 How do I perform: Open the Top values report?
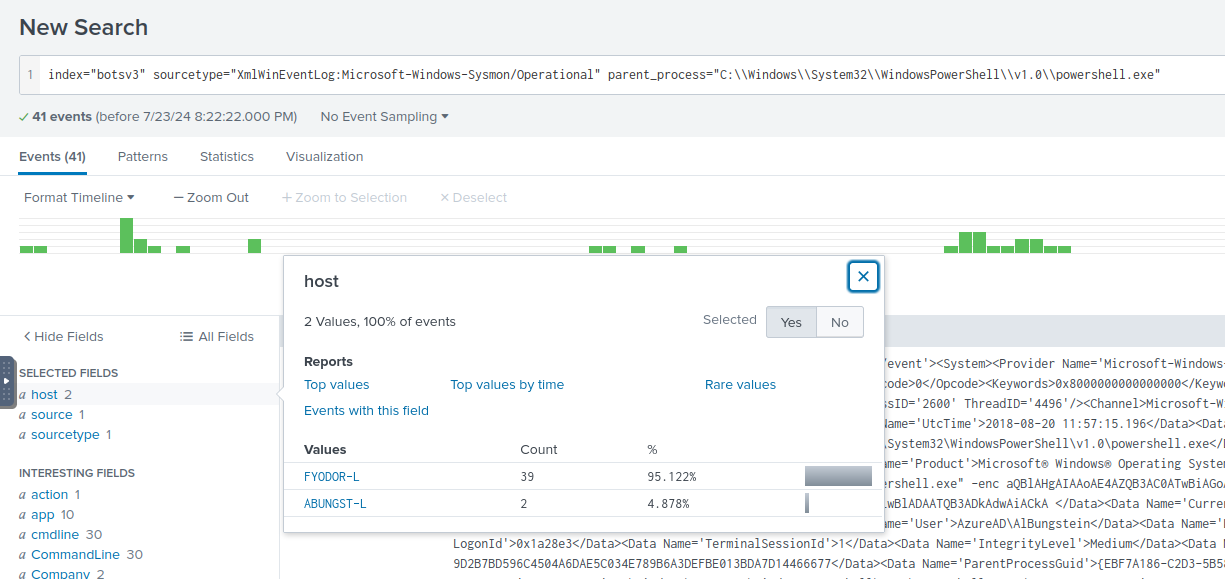point(337,385)
